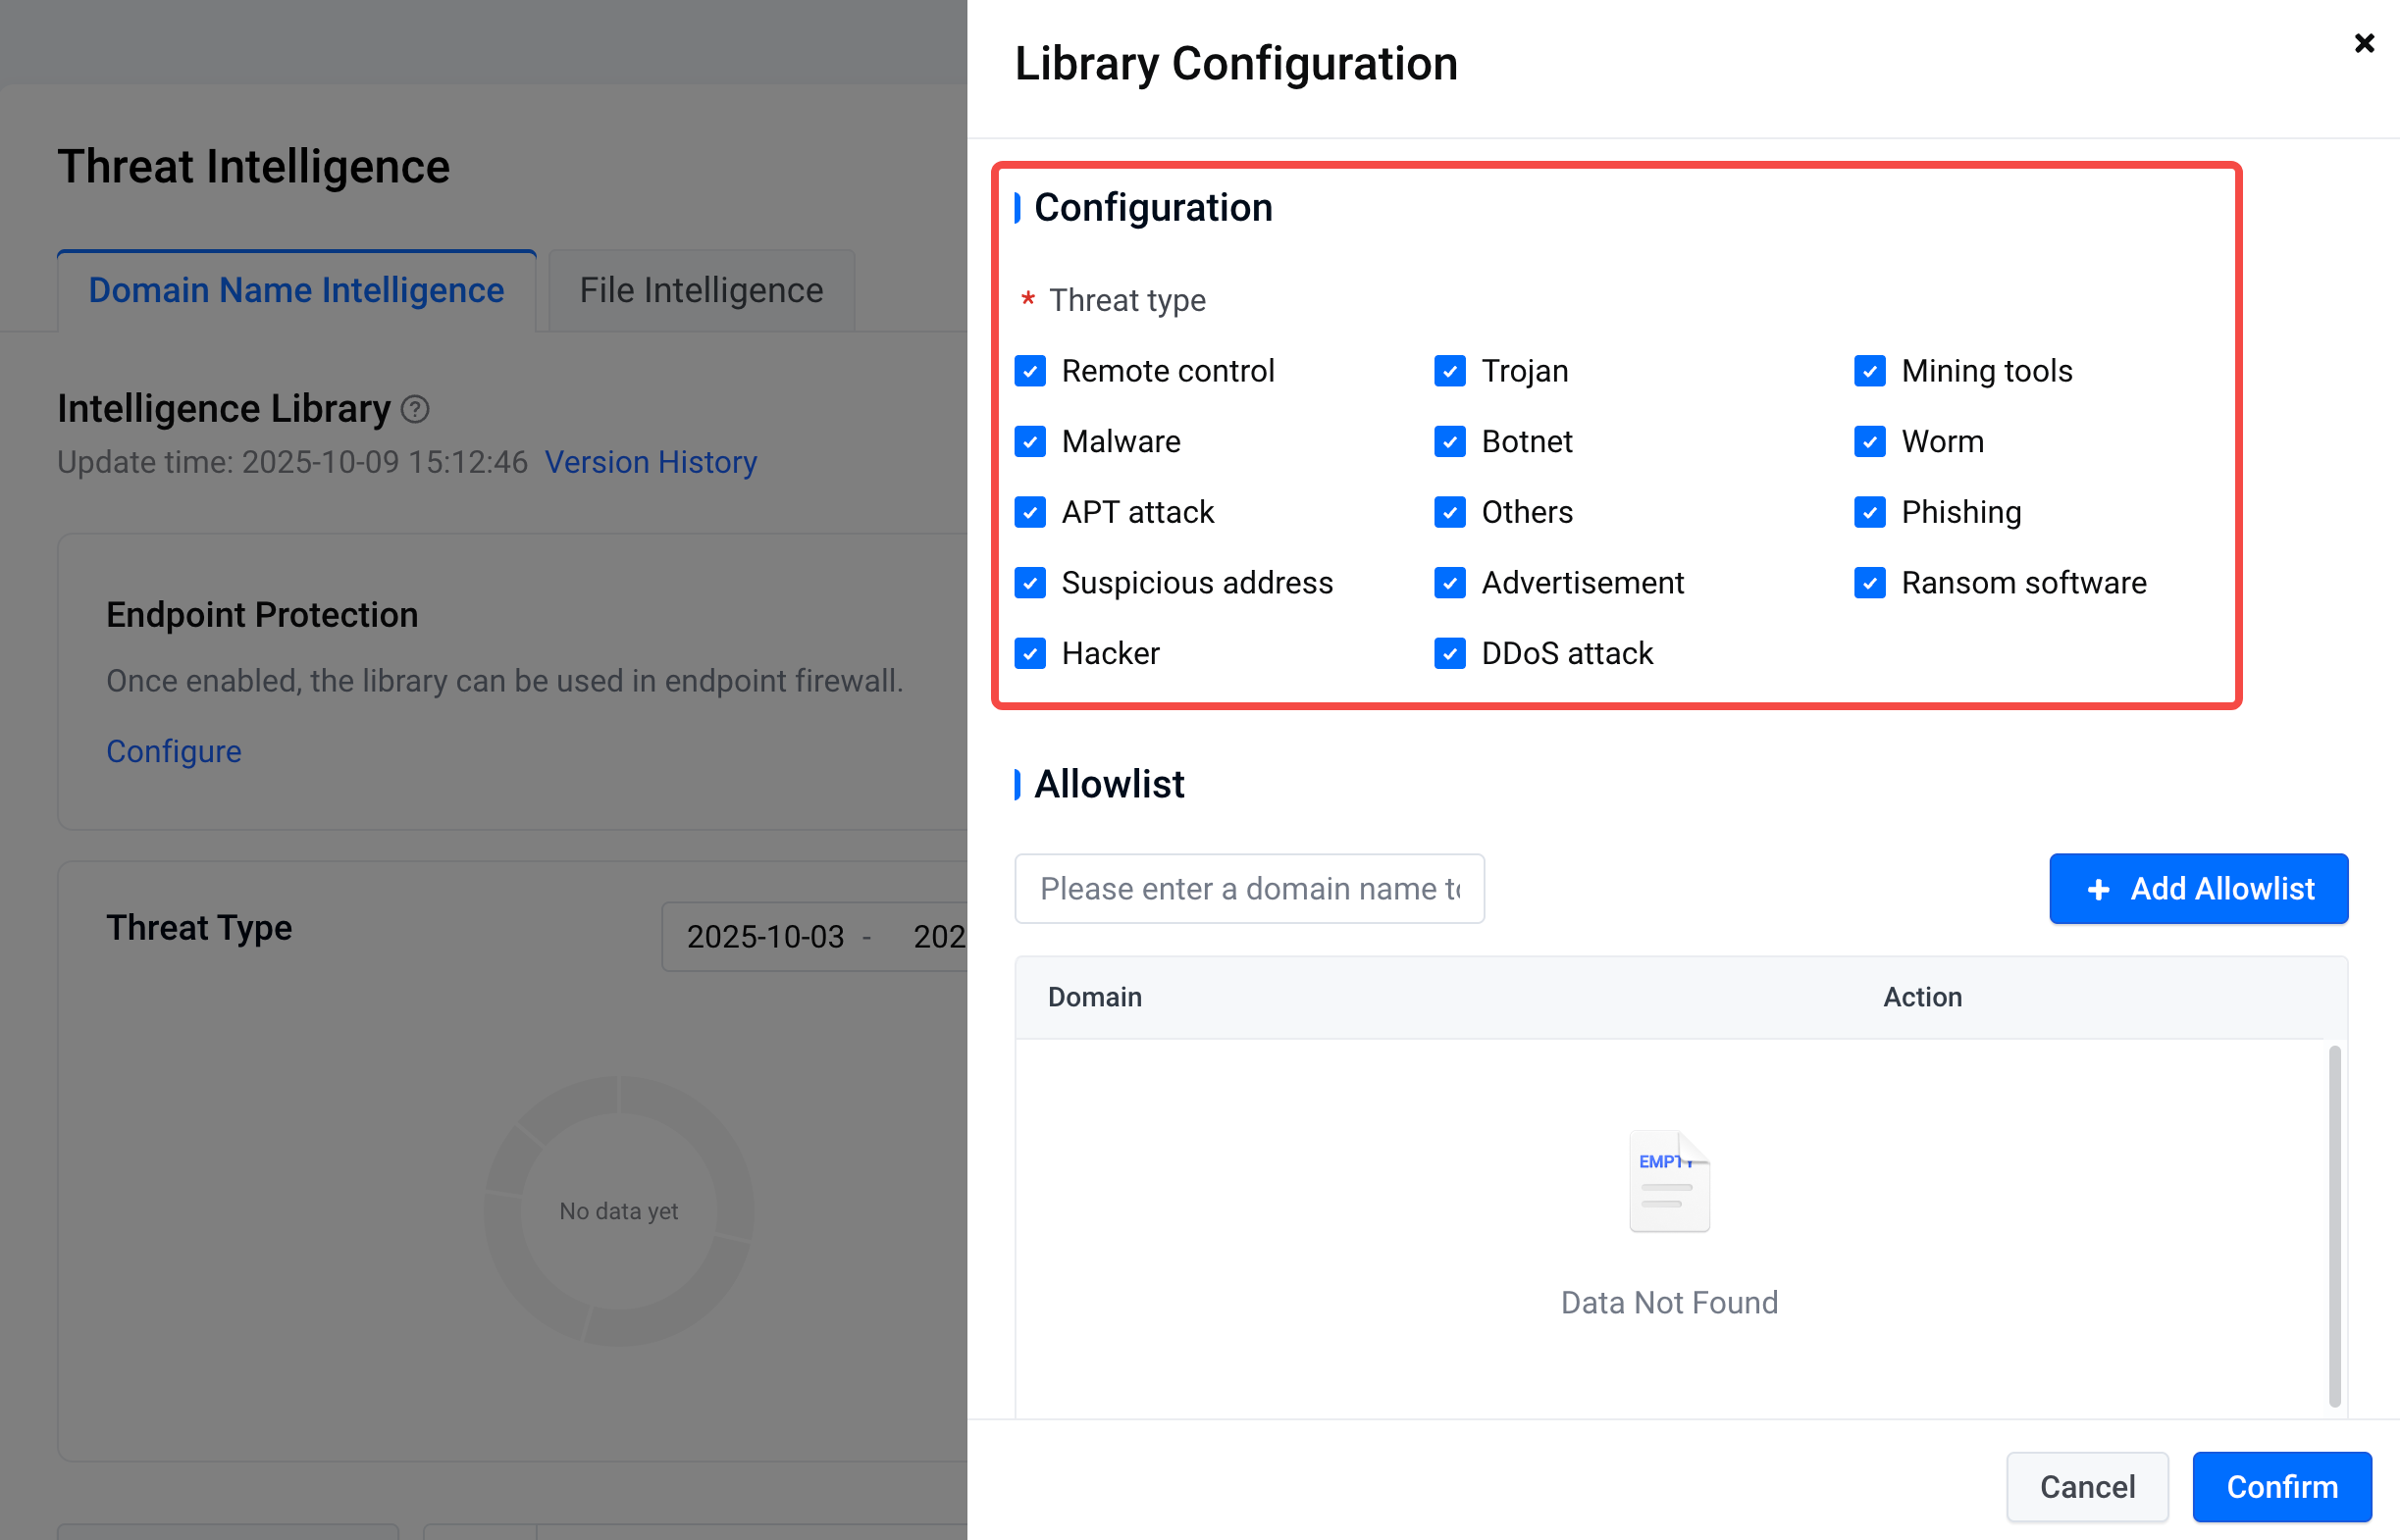The width and height of the screenshot is (2400, 1540).
Task: Uncheck the Phishing threat type
Action: point(1869,512)
